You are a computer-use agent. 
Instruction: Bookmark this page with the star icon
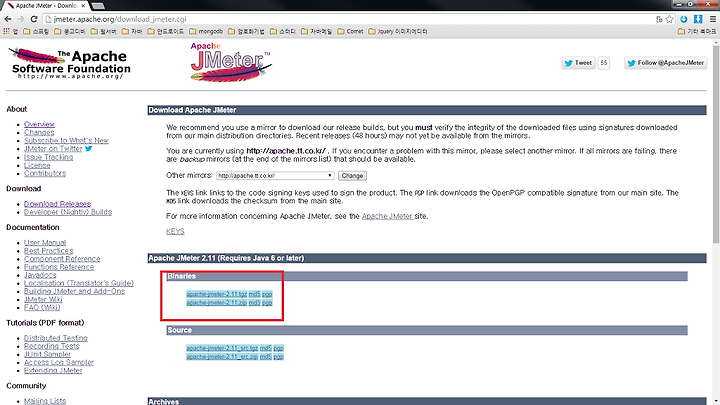coord(669,19)
